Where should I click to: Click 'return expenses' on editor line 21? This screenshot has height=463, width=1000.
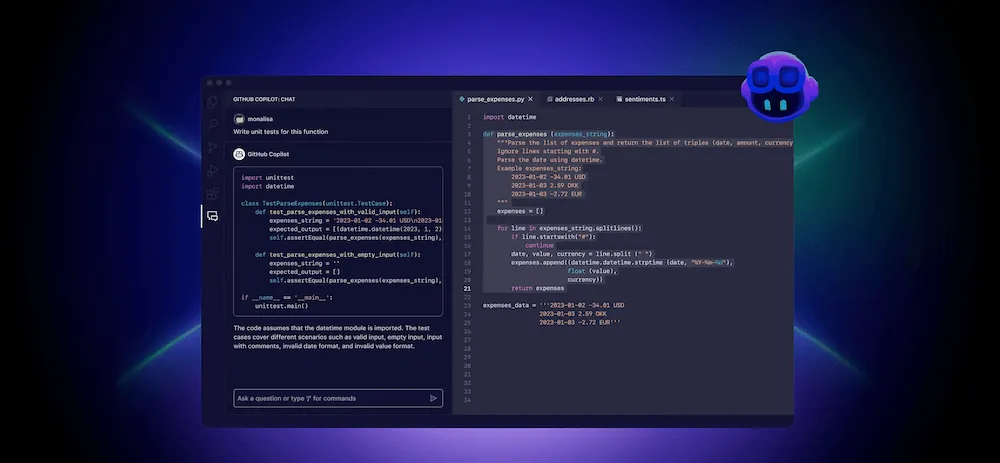[x=537, y=288]
